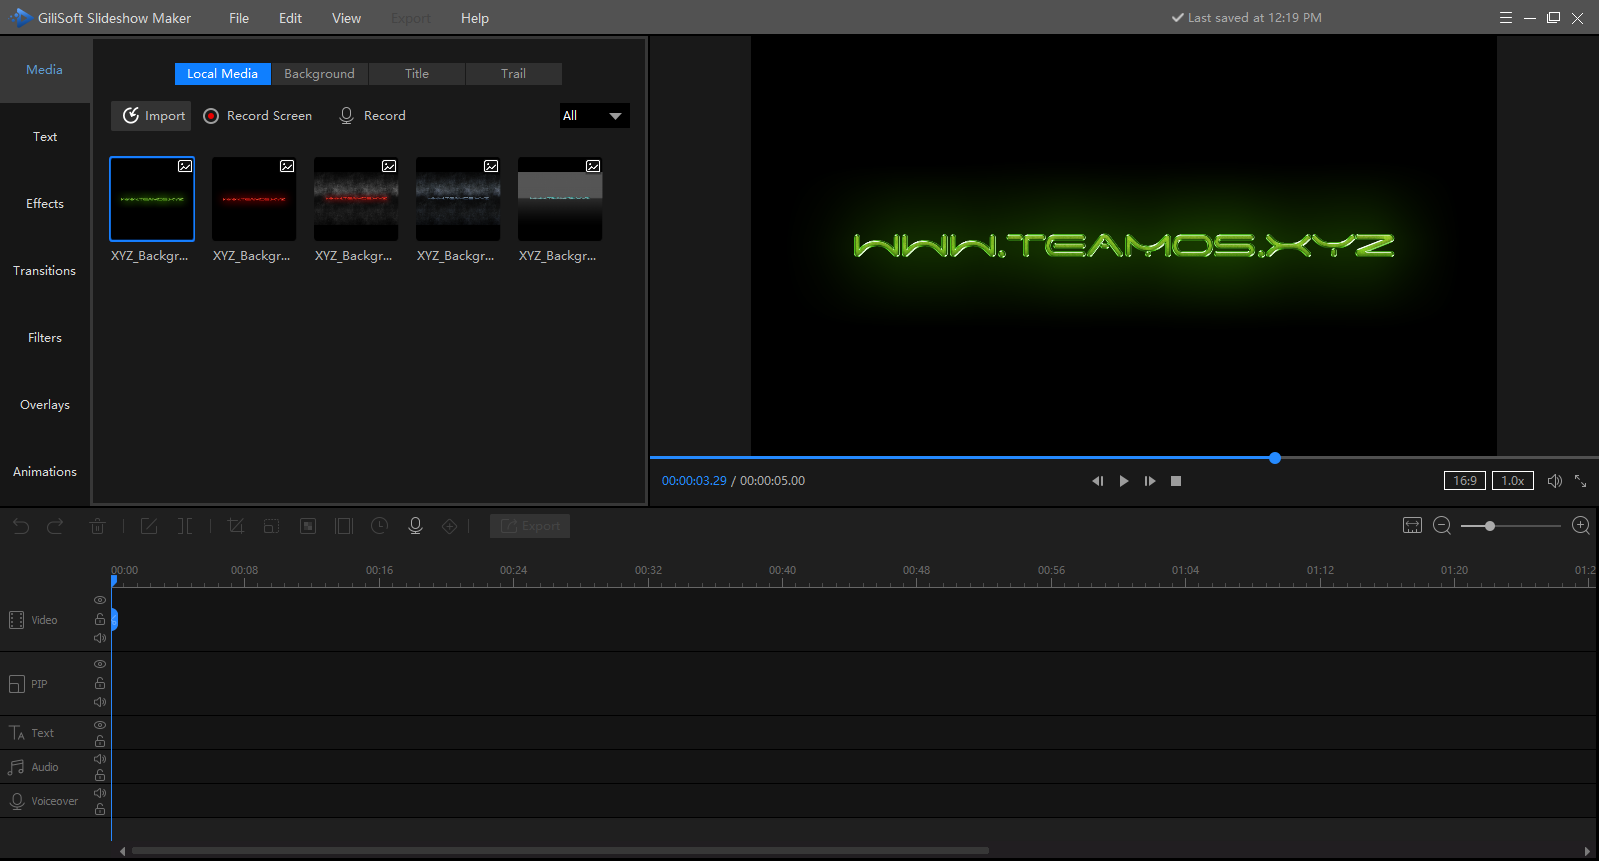Lock the PIP track
This screenshot has width=1599, height=861.
click(x=100, y=683)
